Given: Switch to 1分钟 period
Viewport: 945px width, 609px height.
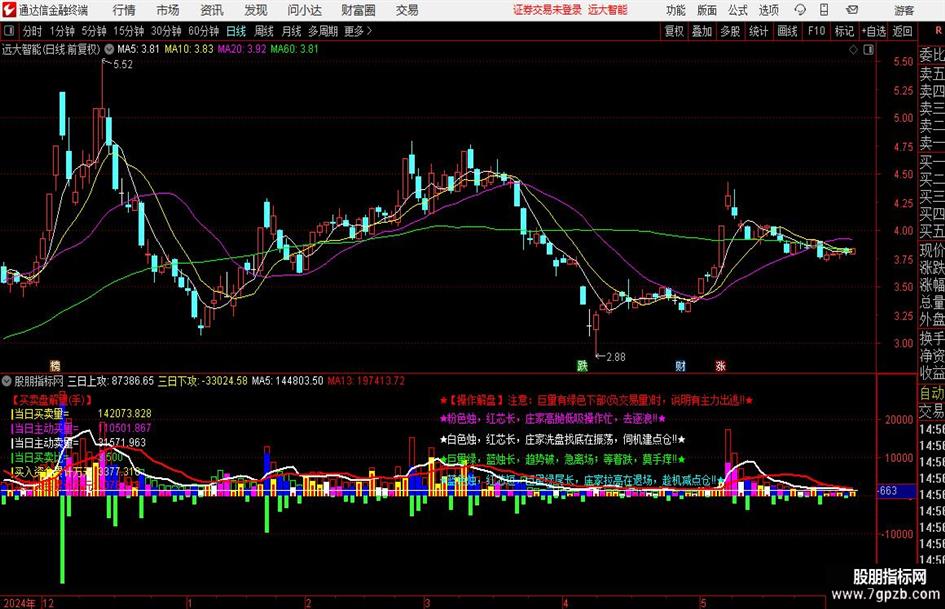Looking at the screenshot, I should pyautogui.click(x=62, y=31).
